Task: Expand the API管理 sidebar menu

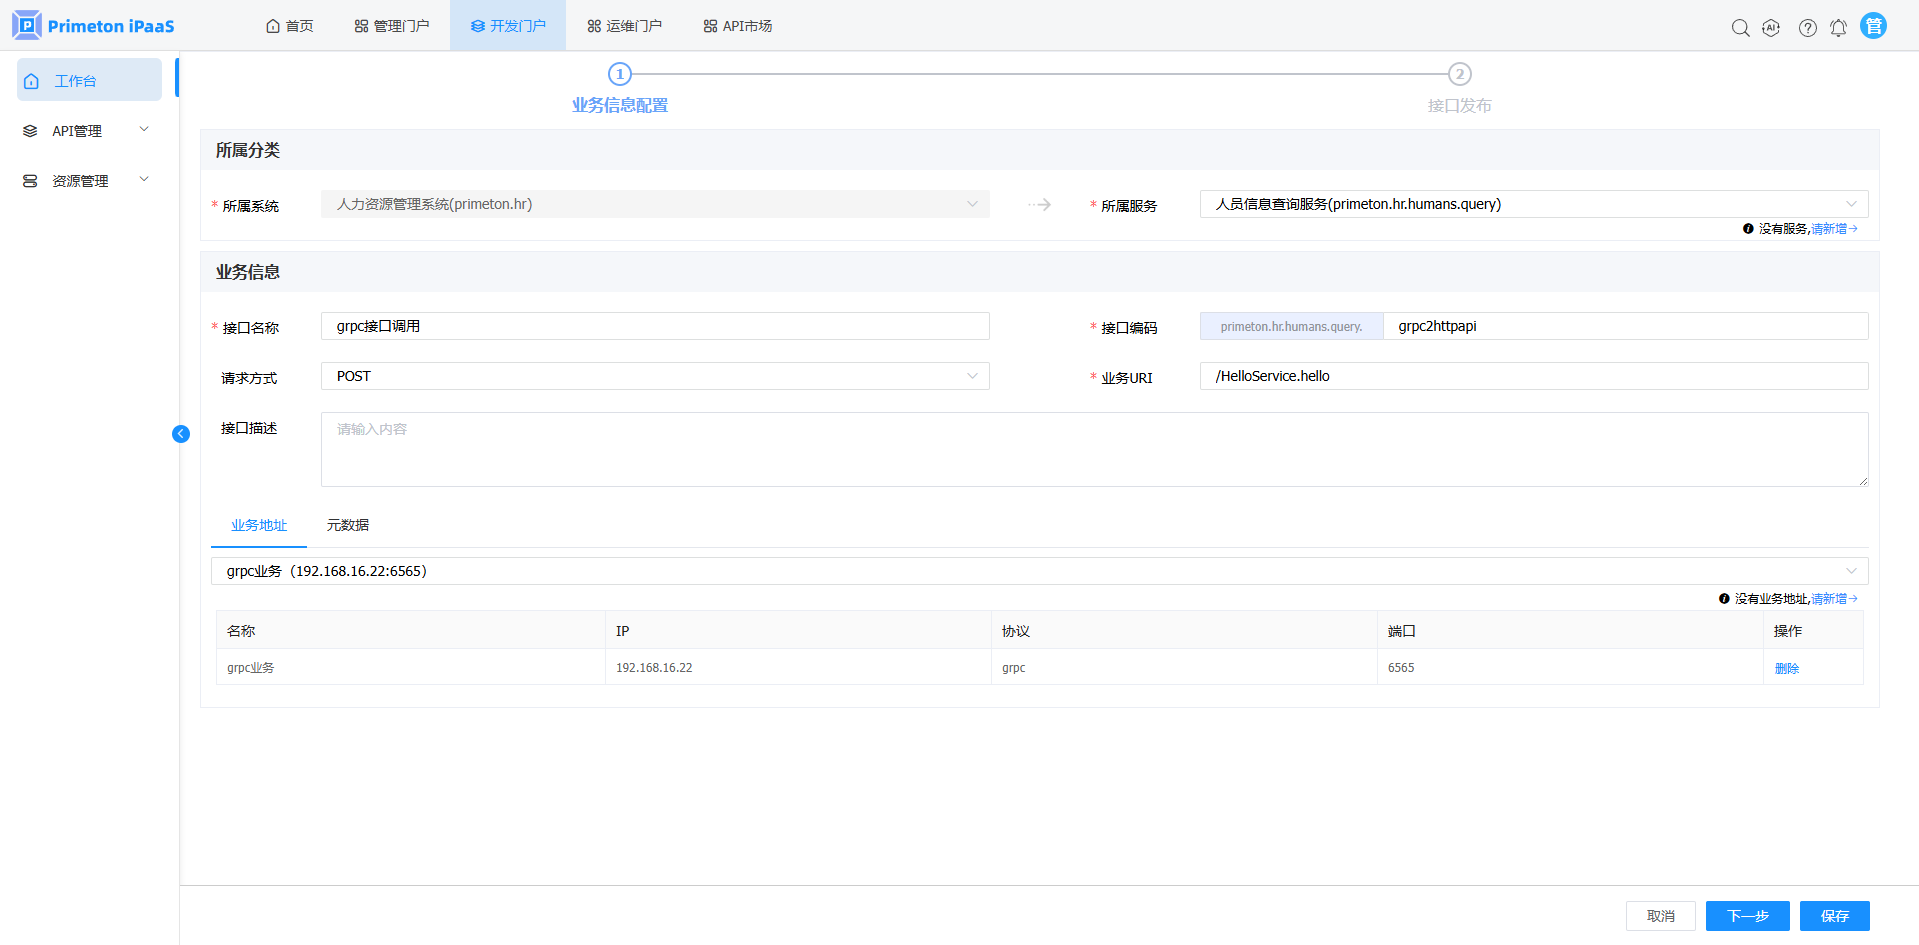Action: [x=88, y=131]
